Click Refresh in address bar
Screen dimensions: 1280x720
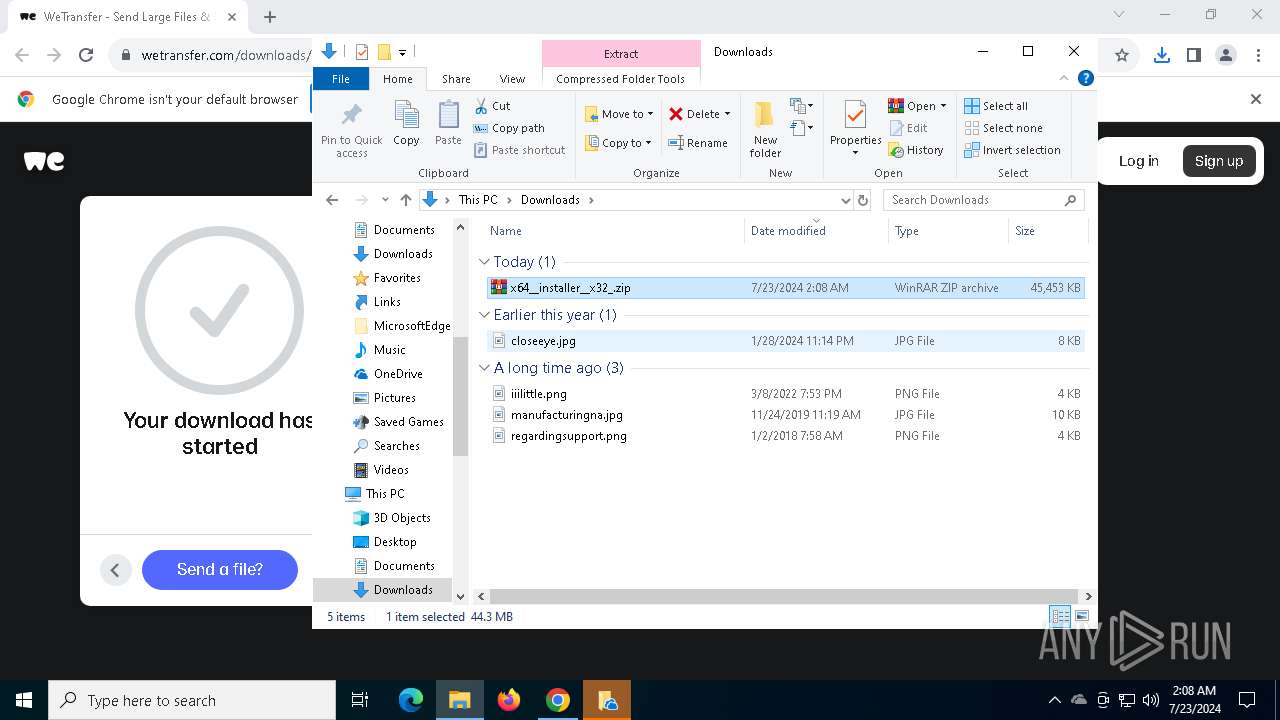coord(864,200)
